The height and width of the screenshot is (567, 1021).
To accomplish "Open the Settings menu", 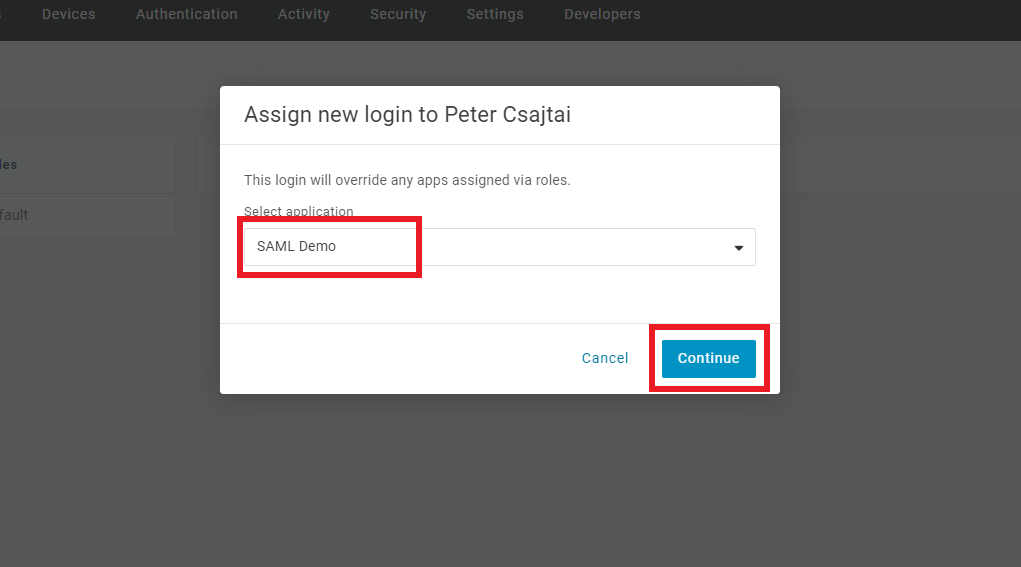I will [495, 14].
